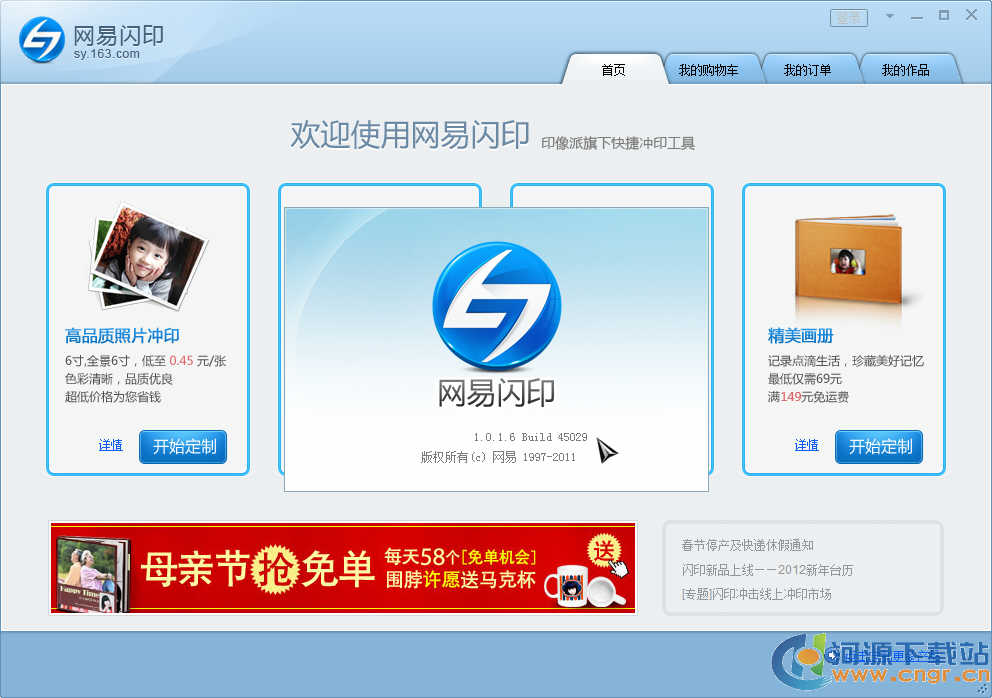Click the '1.0.1.6 Build 45029' version text
Viewport: 992px width, 698px height.
530,437
